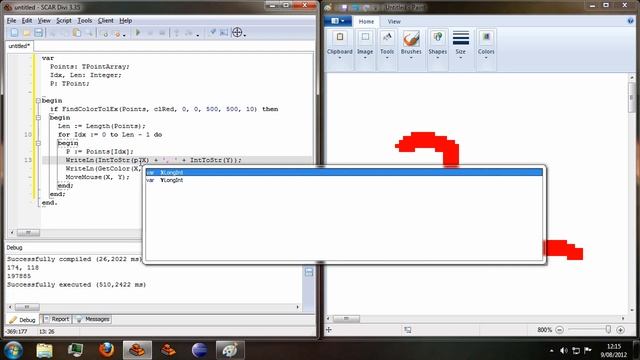Save the current SCAR script

click(38, 33)
